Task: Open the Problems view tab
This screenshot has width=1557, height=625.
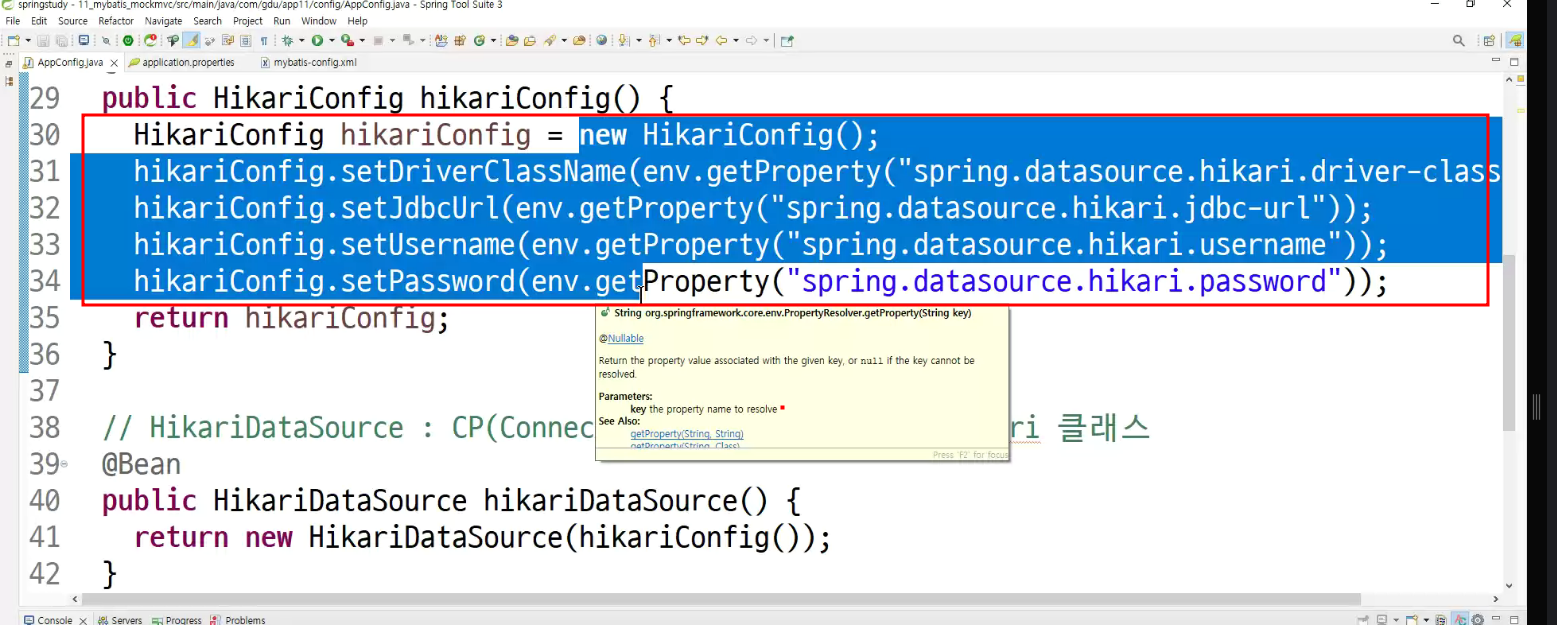Action: click(x=238, y=620)
